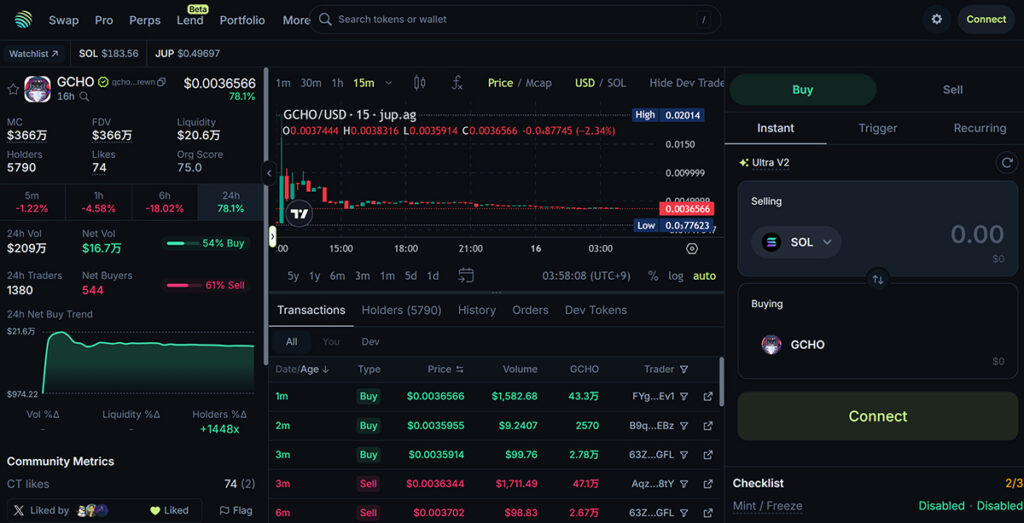Screen dimensions: 1024x523
Task: Click Trader column filter icon
Action: click(x=684, y=370)
